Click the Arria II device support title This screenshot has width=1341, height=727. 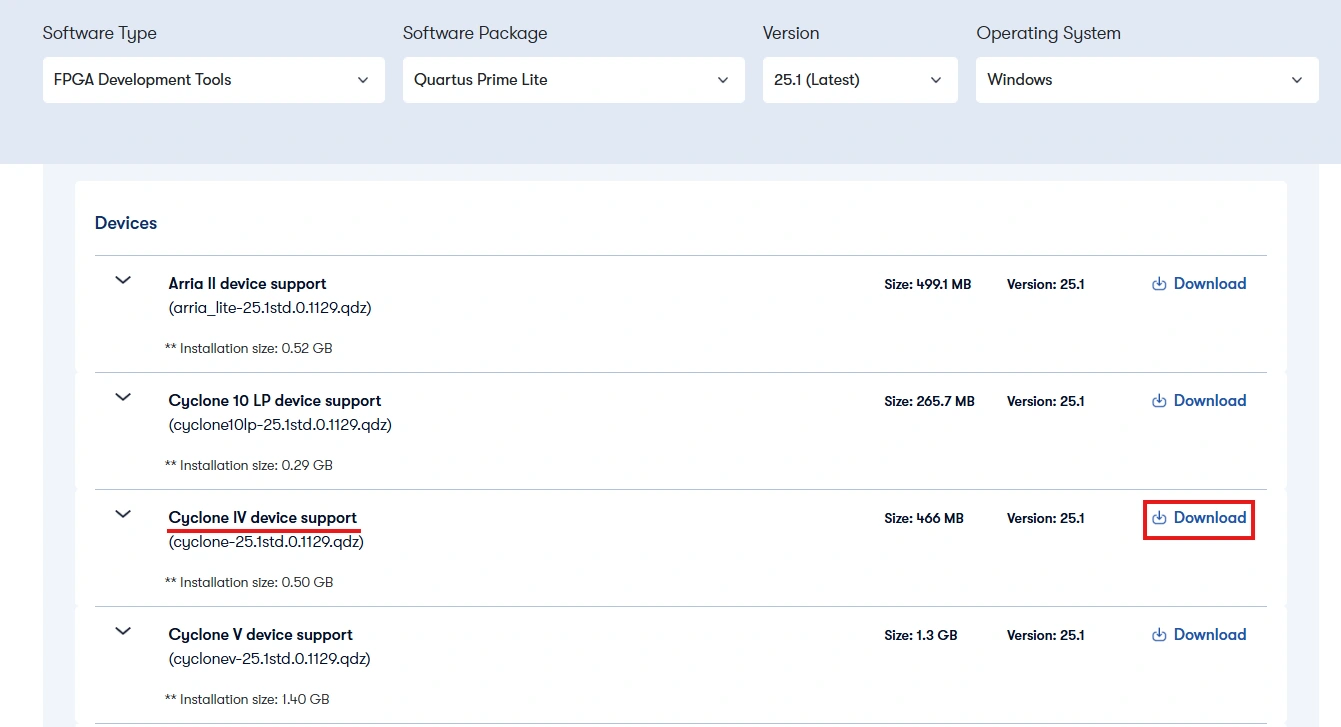tap(247, 284)
